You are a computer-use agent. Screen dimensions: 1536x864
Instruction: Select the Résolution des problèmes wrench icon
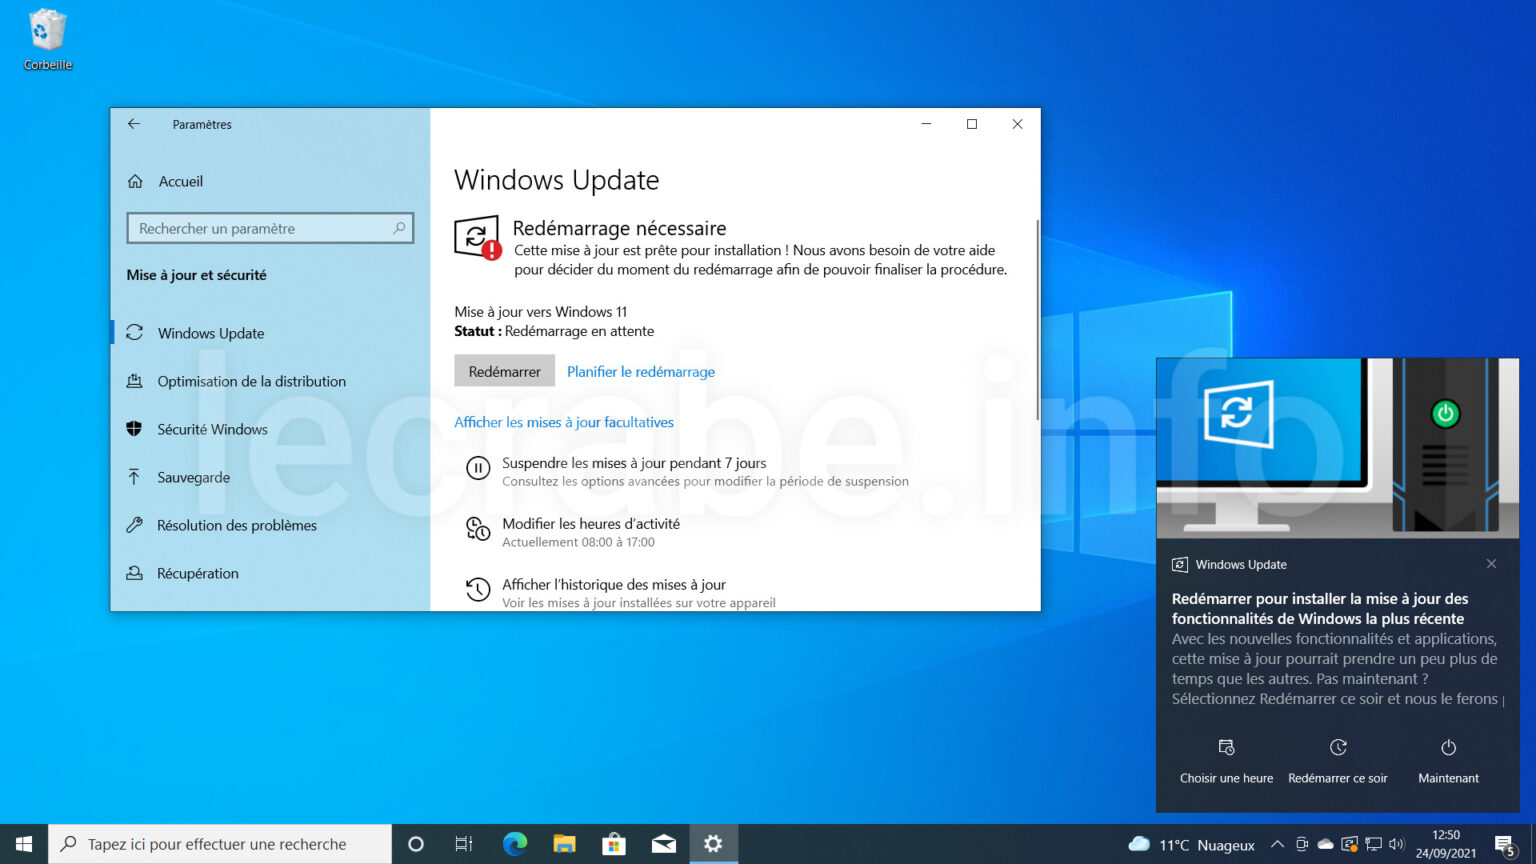coord(136,525)
